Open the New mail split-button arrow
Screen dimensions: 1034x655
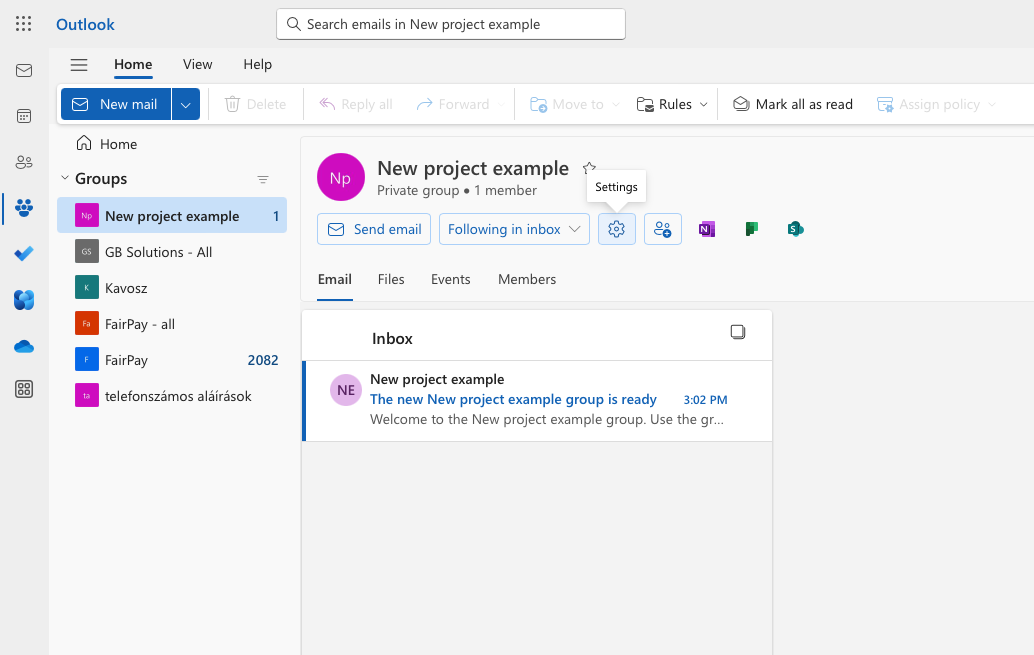pyautogui.click(x=186, y=103)
